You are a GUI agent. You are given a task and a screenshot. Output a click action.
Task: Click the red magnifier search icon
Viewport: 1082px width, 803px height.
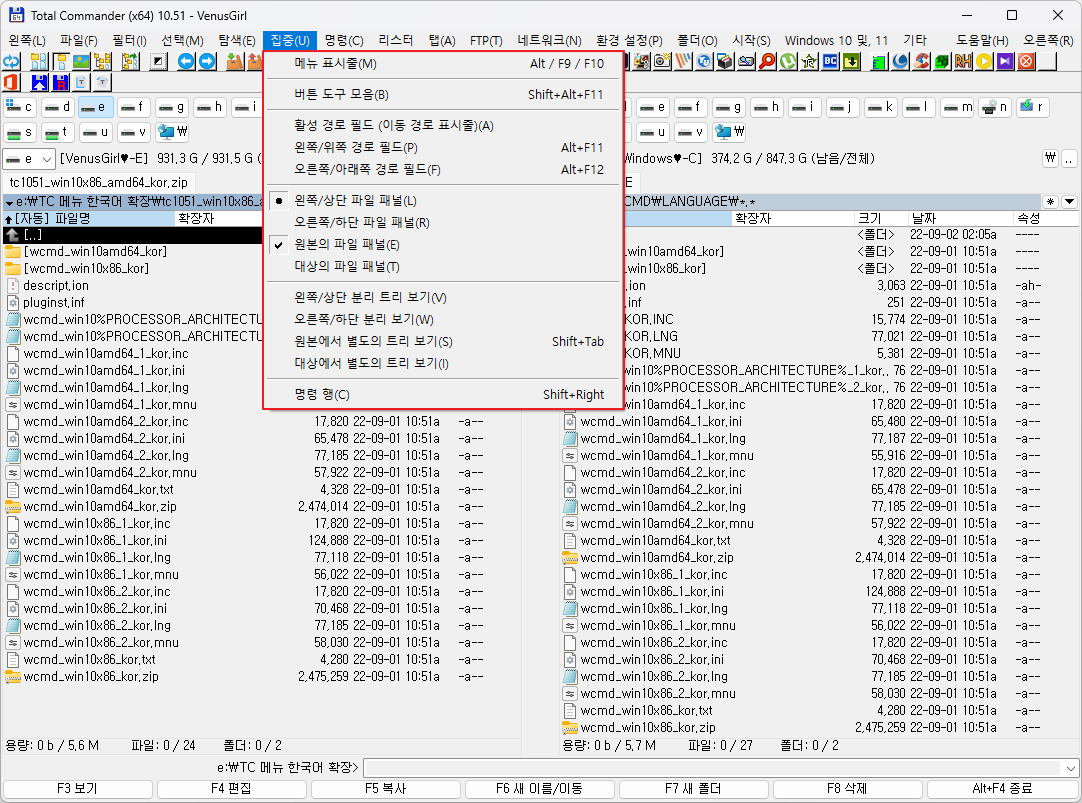(767, 62)
